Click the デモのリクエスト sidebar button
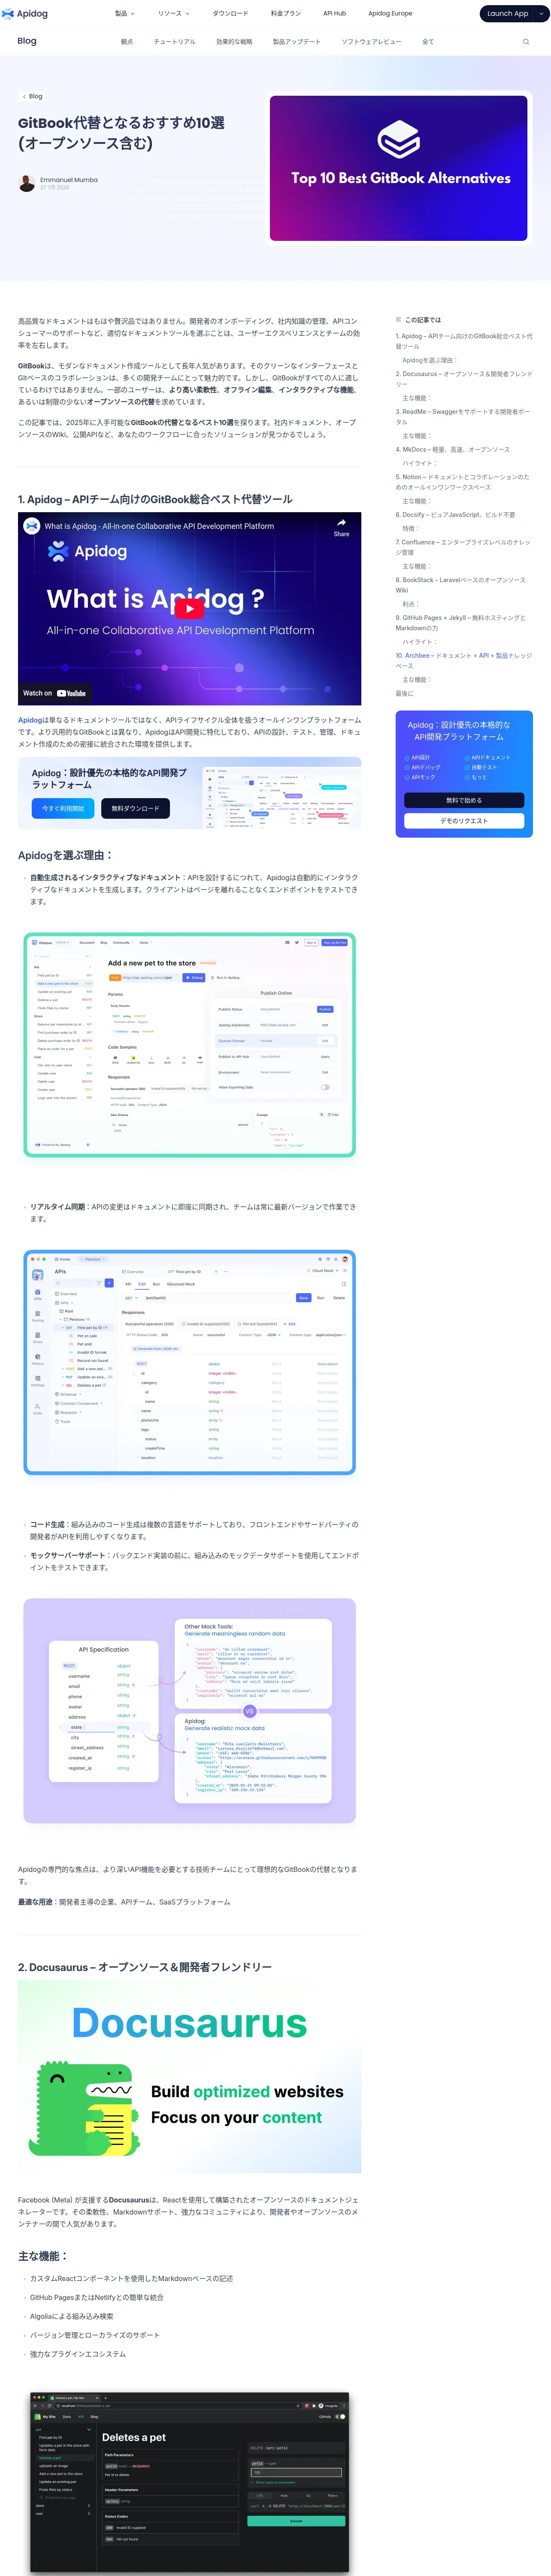 (x=464, y=820)
